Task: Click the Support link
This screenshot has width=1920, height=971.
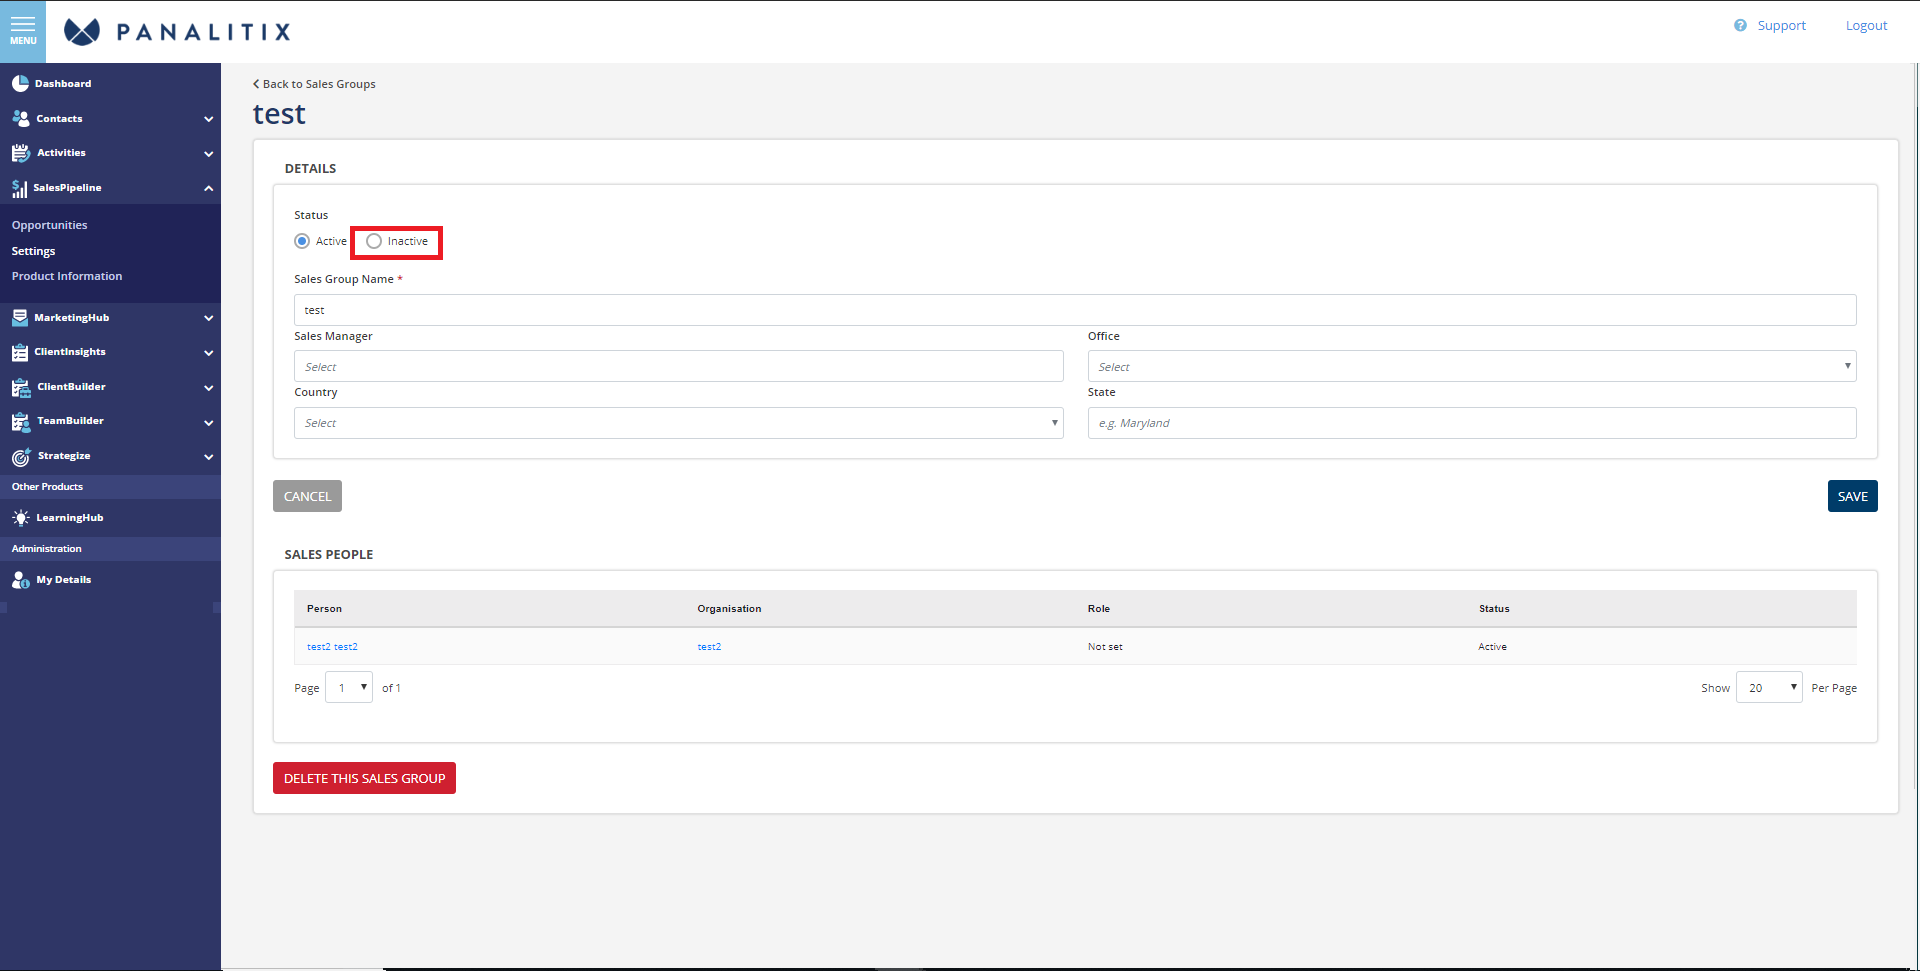Action: point(1781,25)
